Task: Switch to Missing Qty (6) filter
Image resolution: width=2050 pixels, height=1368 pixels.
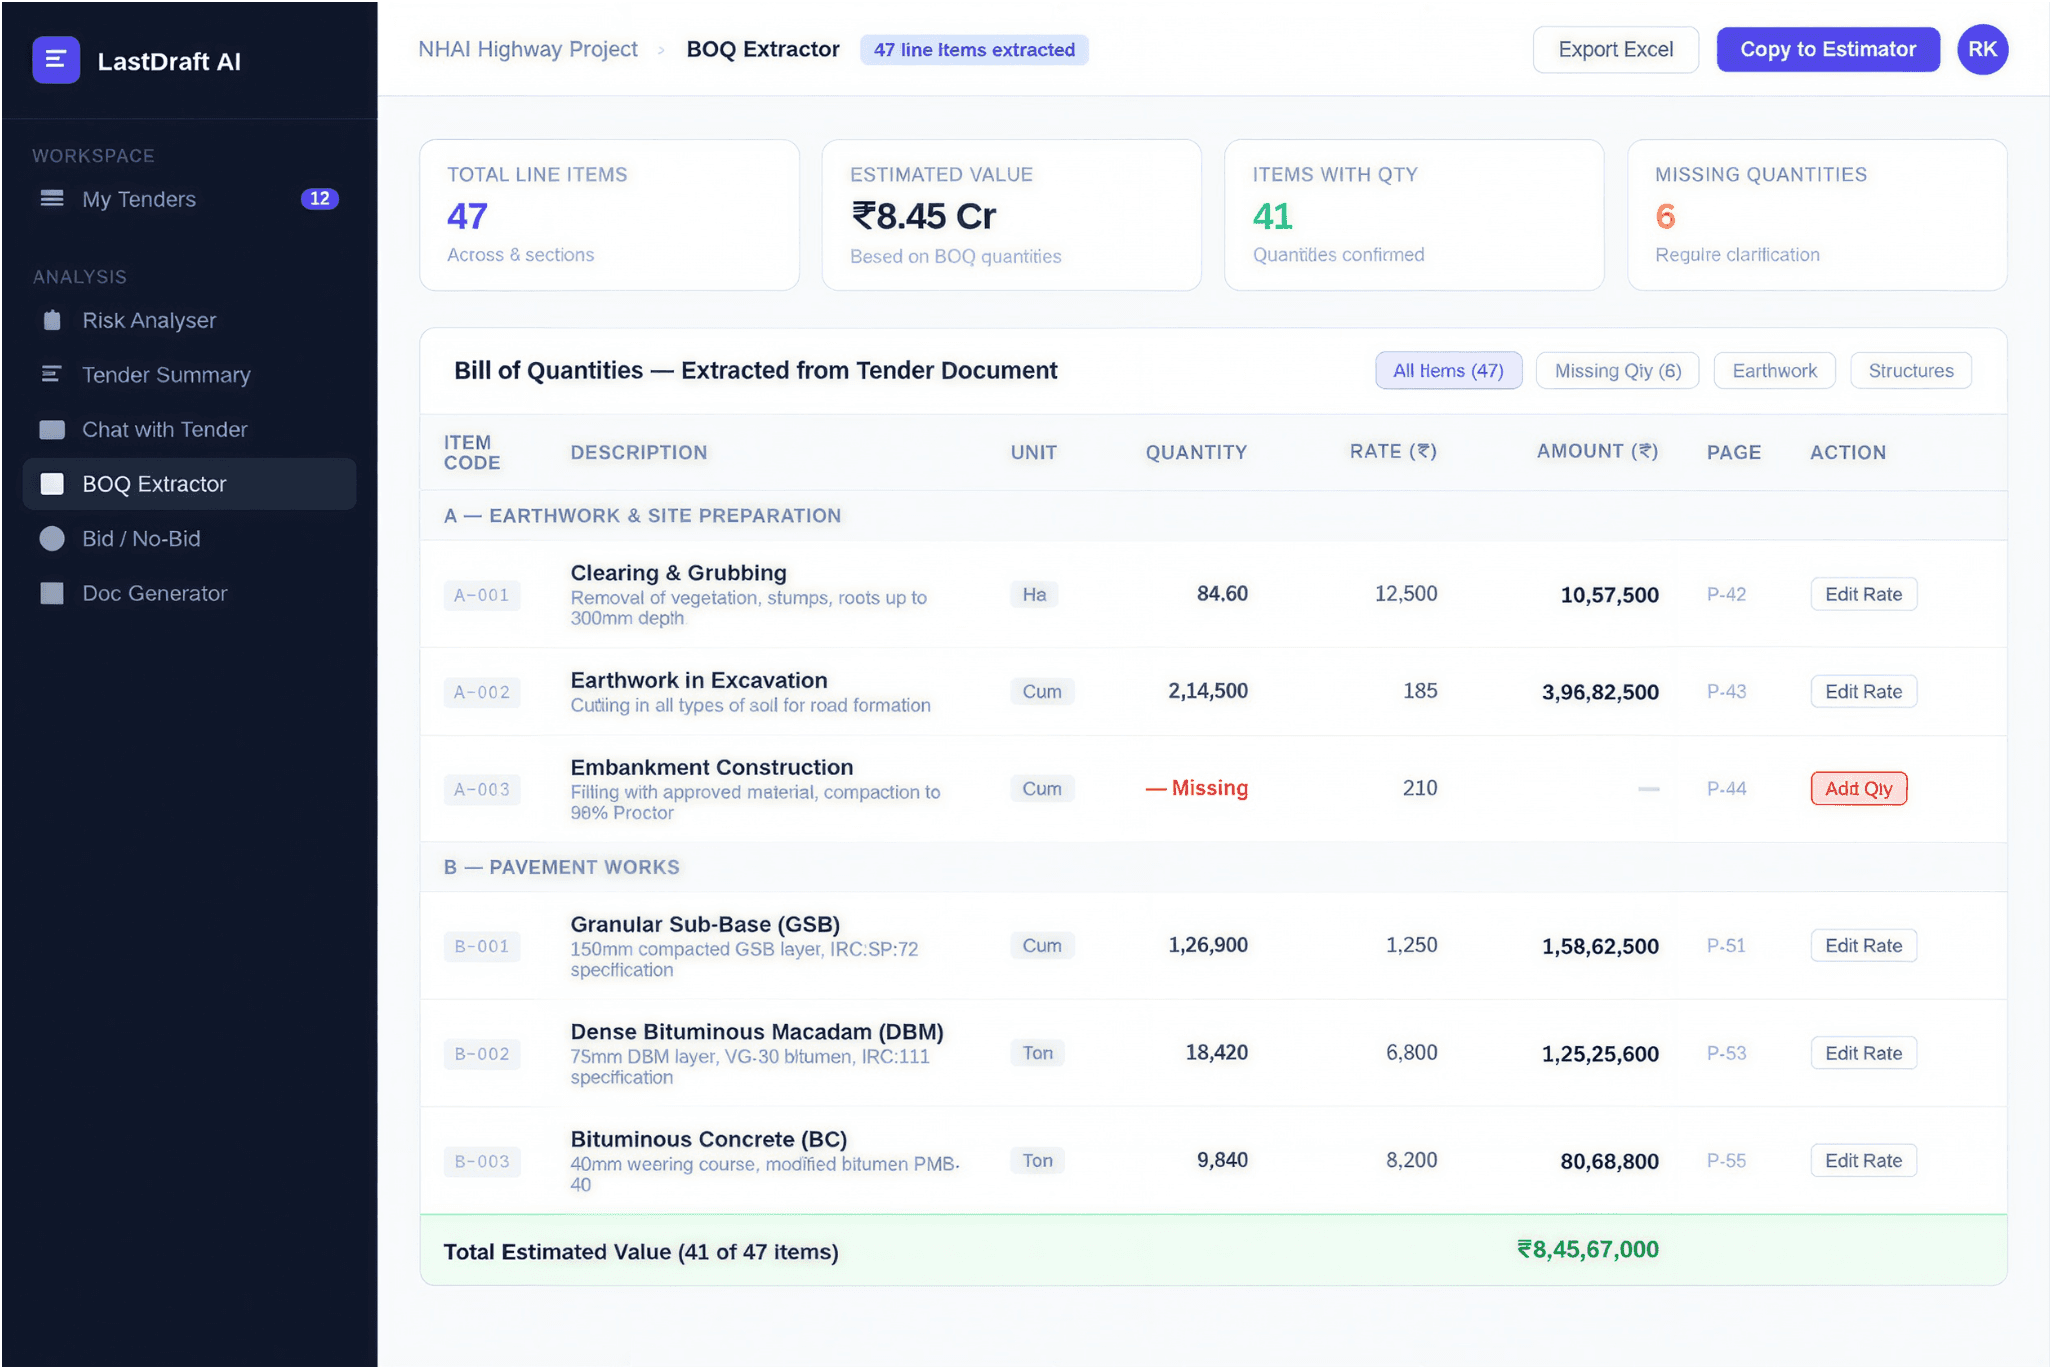Action: tap(1616, 371)
